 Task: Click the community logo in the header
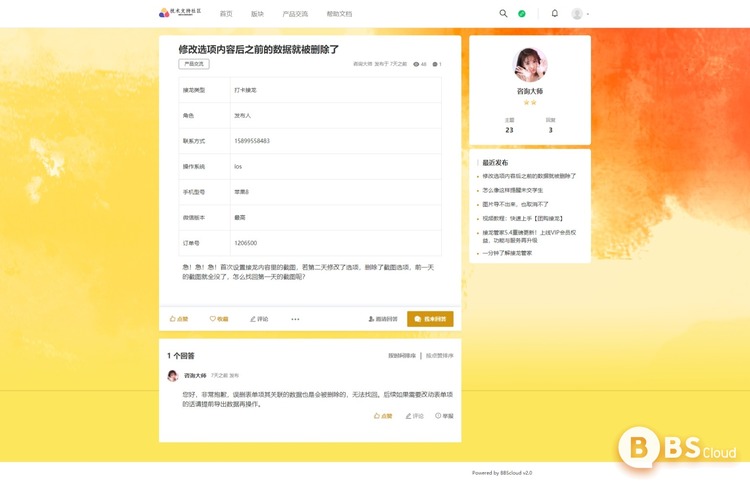pos(180,12)
